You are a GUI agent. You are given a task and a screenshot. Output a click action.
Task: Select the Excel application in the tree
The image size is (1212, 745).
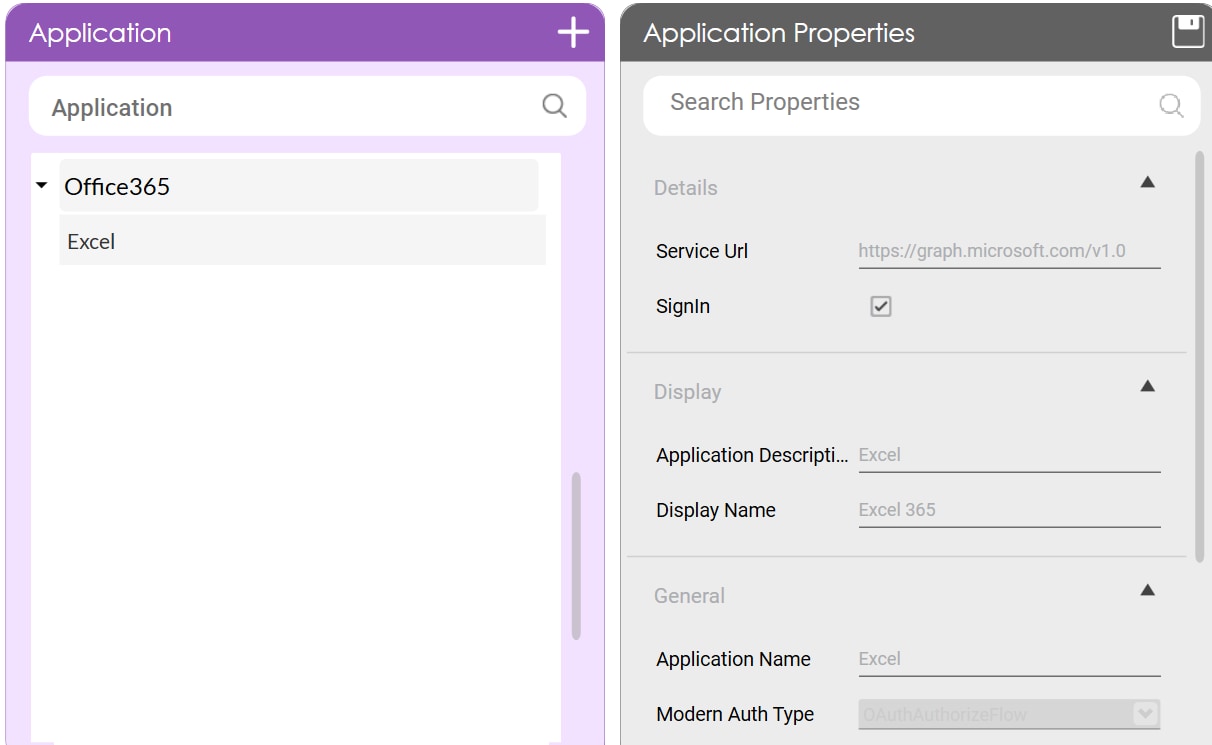click(302, 241)
